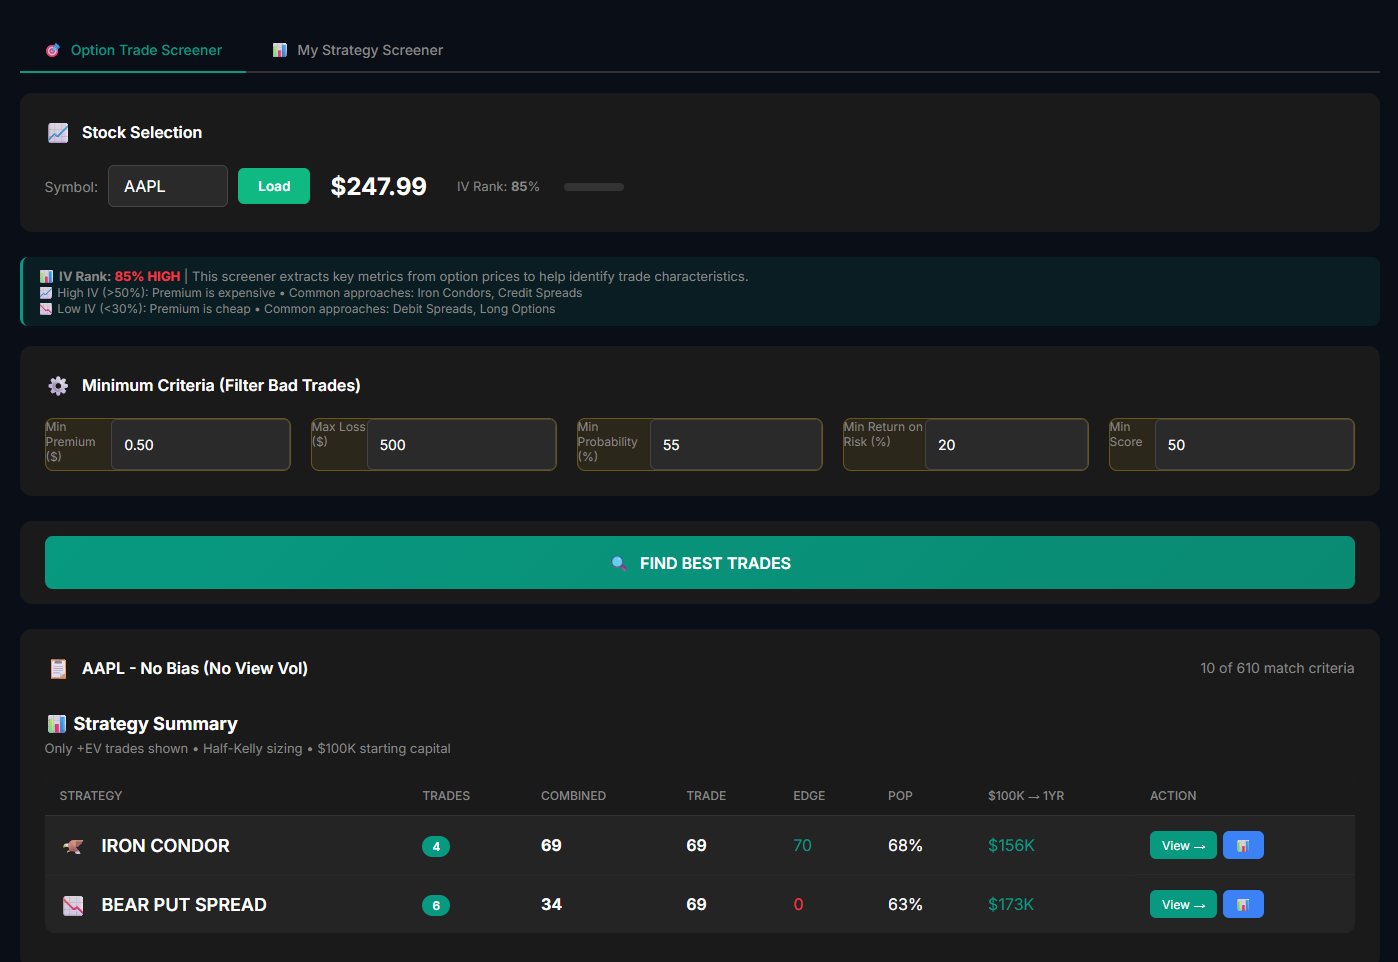View the Bear Put Spread trades
This screenshot has height=962, width=1398.
(1182, 904)
